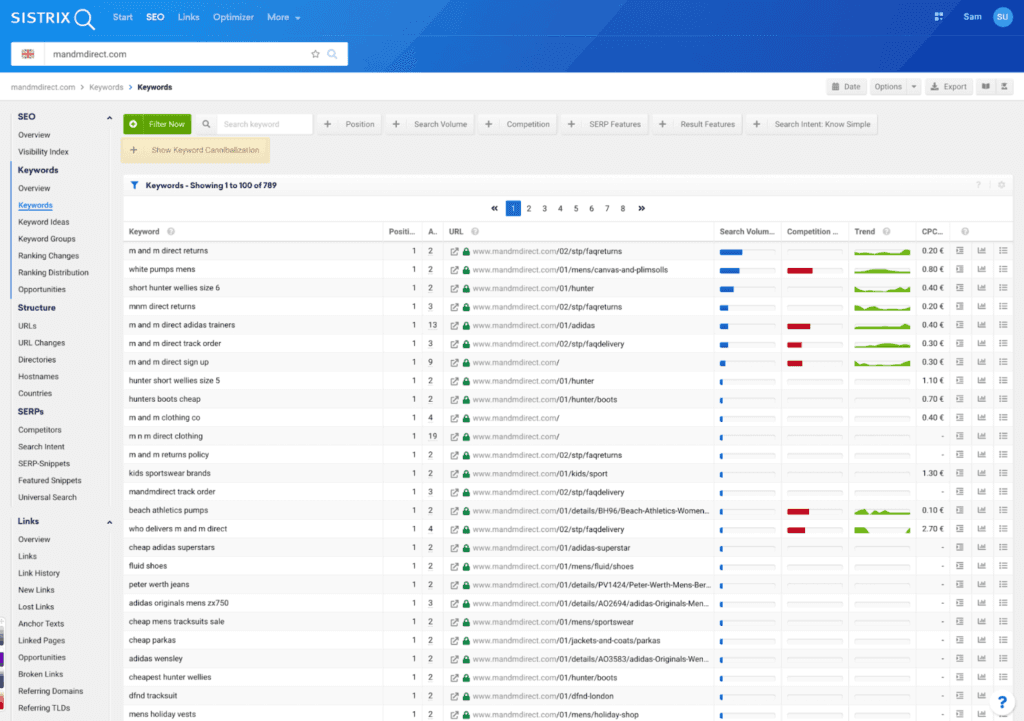Image resolution: width=1024 pixels, height=721 pixels.
Task: Click the Export button
Action: pyautogui.click(x=948, y=86)
